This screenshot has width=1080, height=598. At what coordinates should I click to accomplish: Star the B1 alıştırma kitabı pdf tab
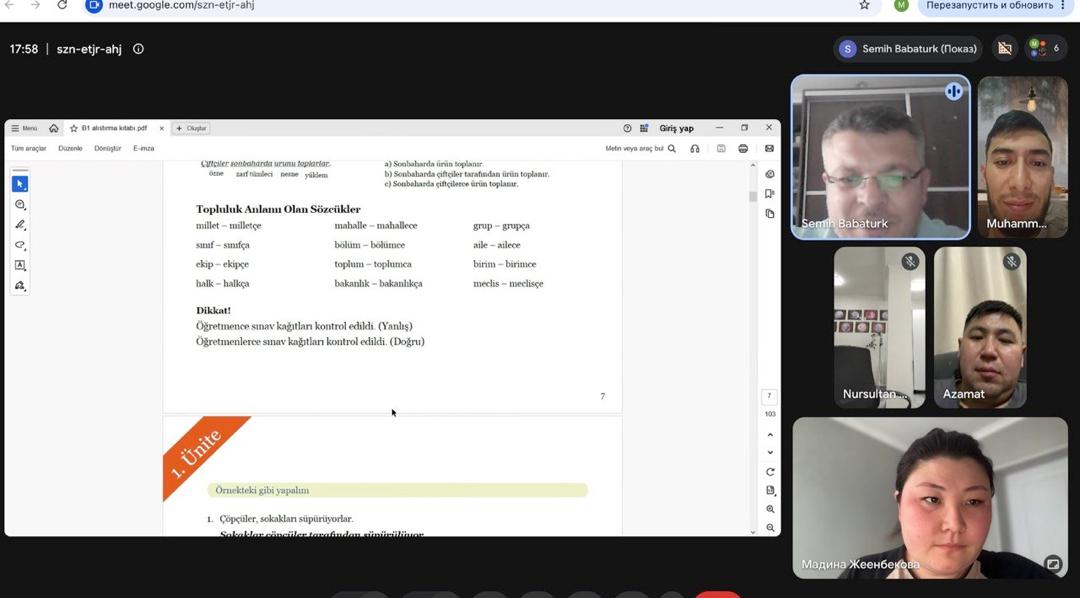[x=74, y=128]
